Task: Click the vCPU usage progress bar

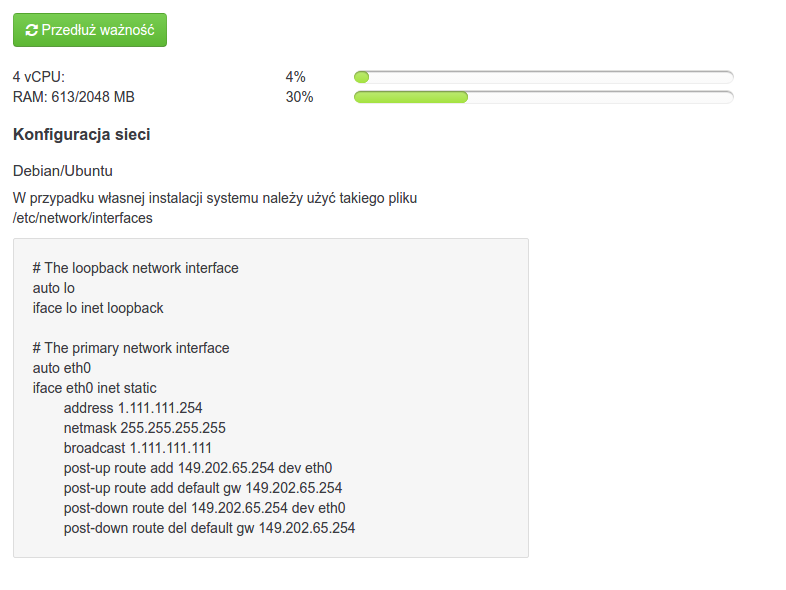Action: point(543,77)
